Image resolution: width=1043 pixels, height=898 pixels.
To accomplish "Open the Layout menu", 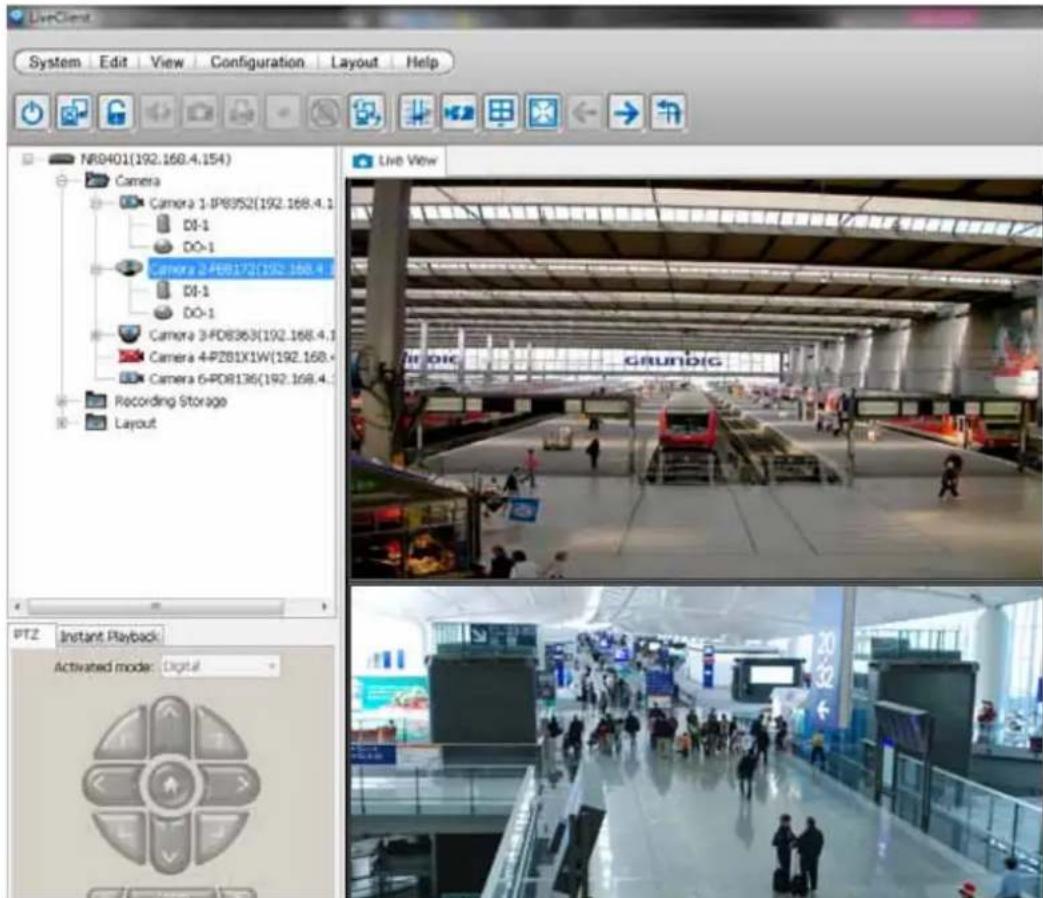I will click(x=355, y=62).
